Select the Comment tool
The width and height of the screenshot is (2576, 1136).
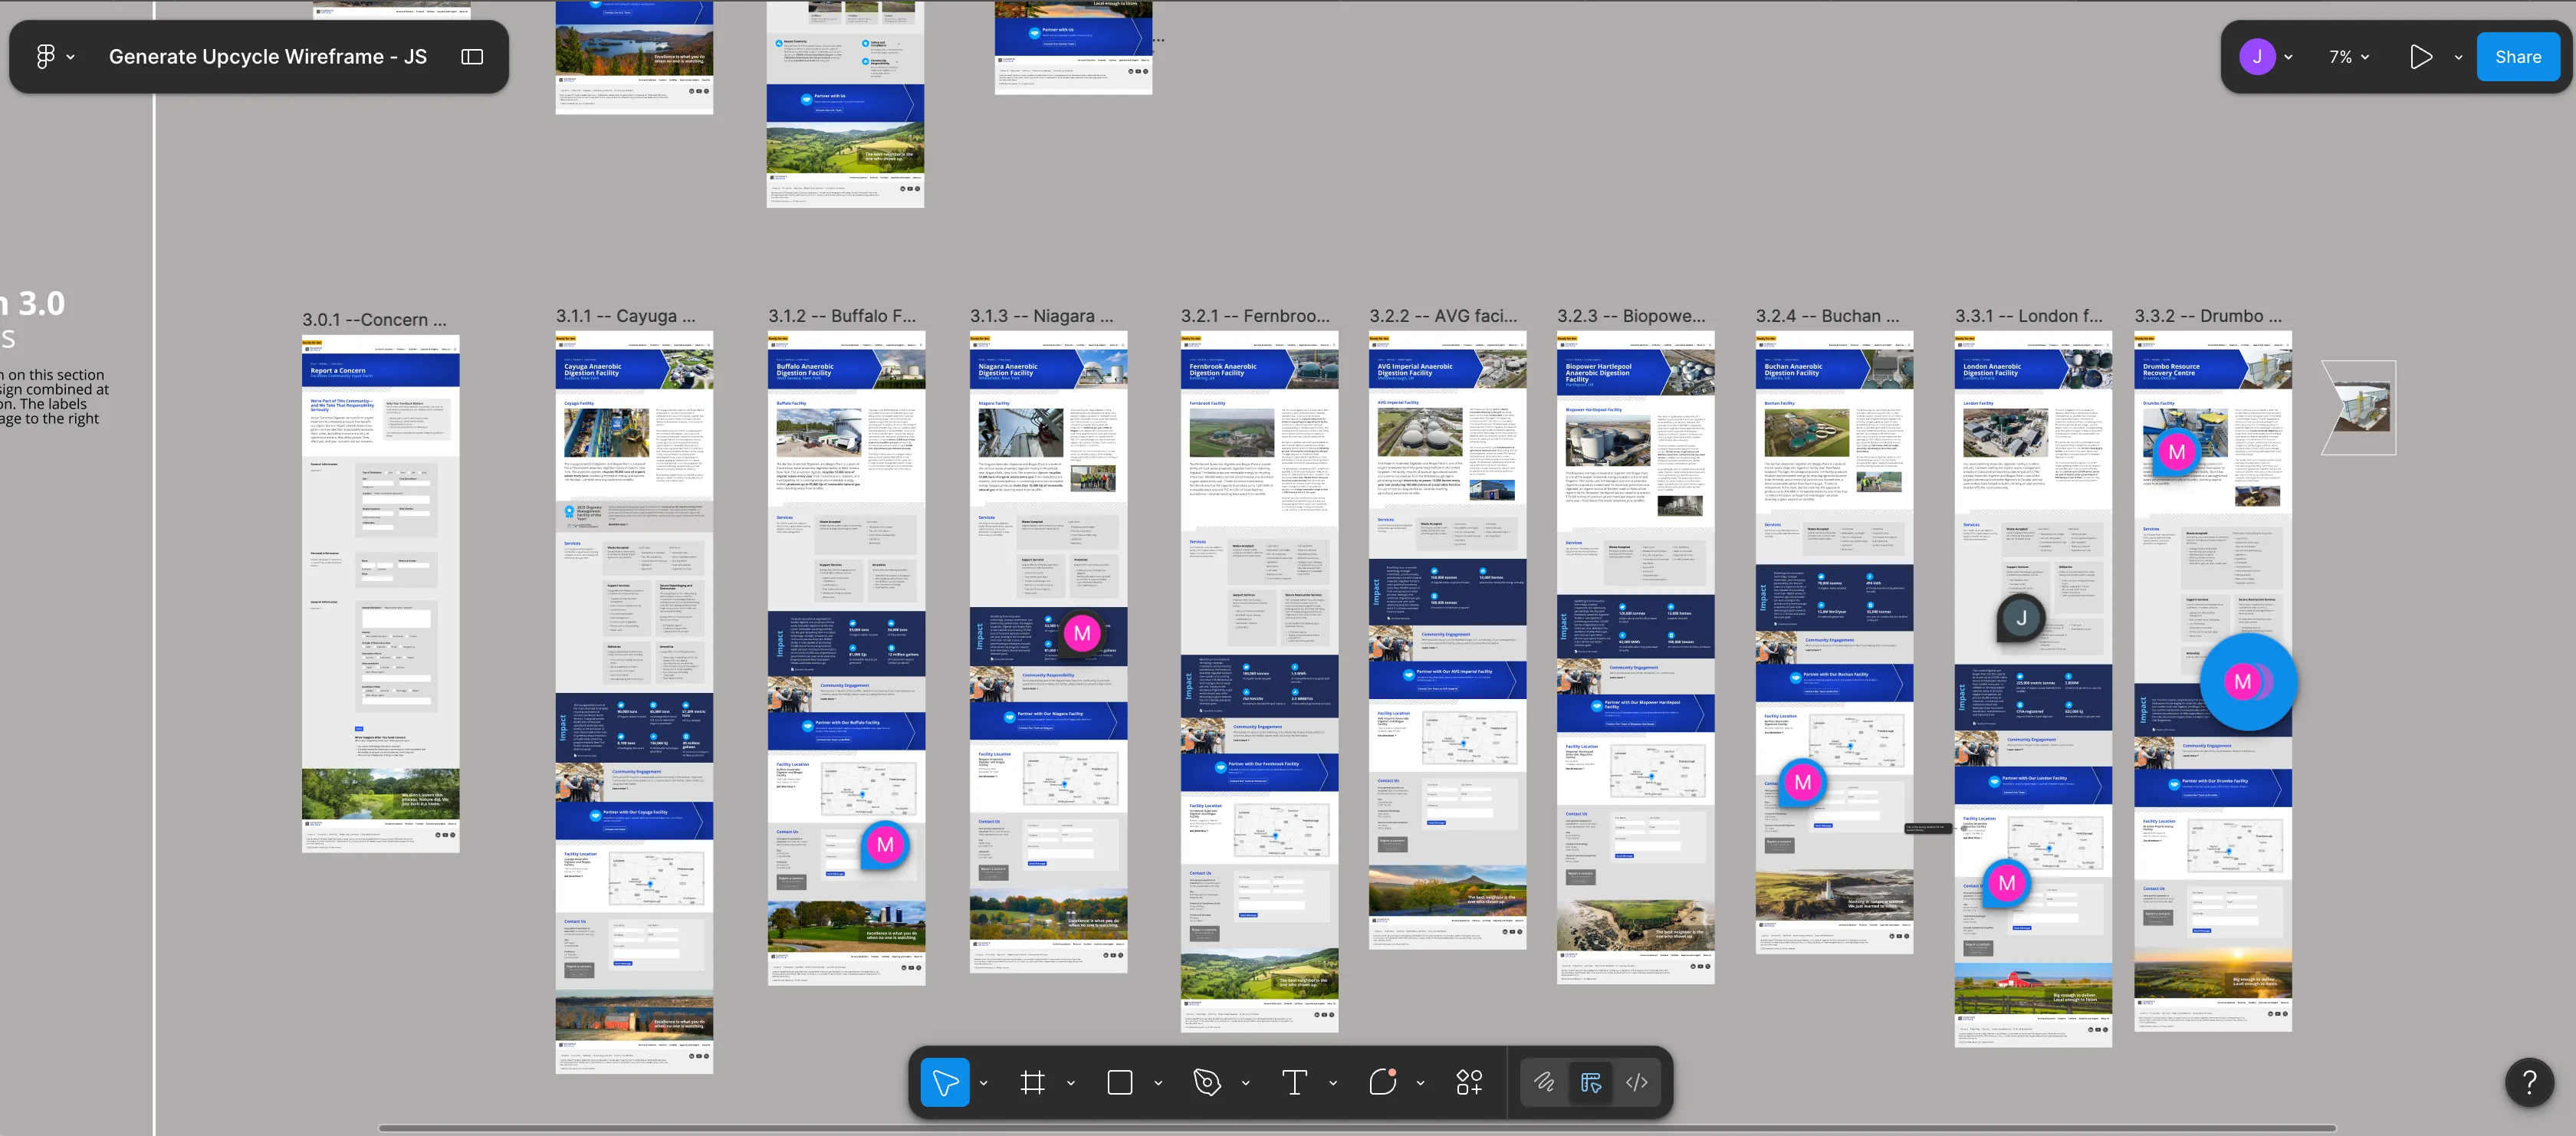click(x=1382, y=1082)
